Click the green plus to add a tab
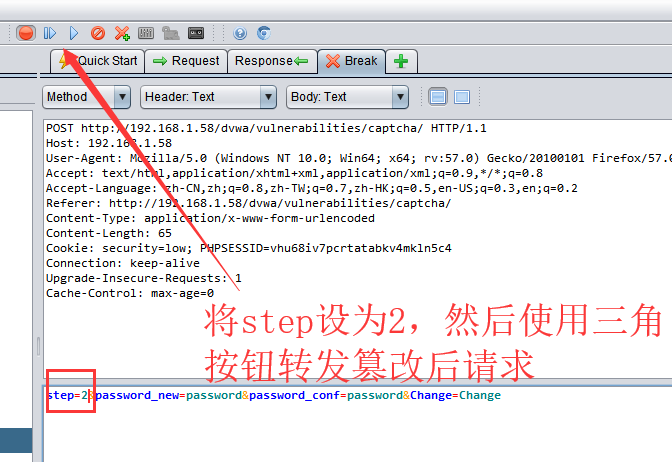Image resolution: width=672 pixels, height=462 pixels. (401, 61)
